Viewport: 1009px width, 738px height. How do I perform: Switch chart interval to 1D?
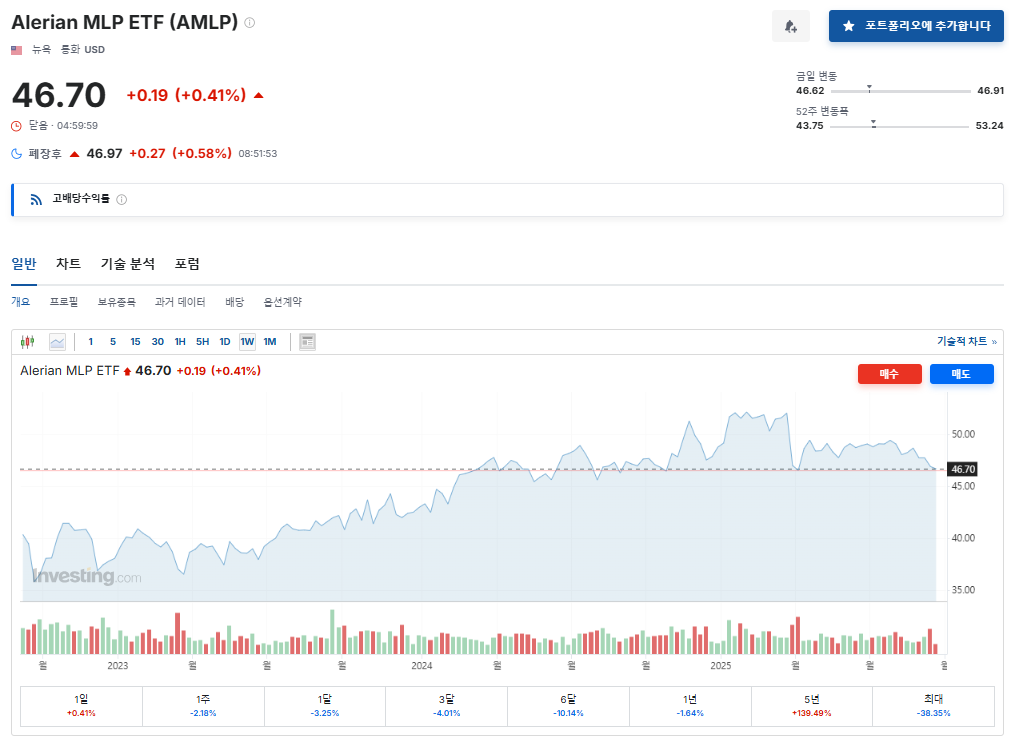(225, 341)
